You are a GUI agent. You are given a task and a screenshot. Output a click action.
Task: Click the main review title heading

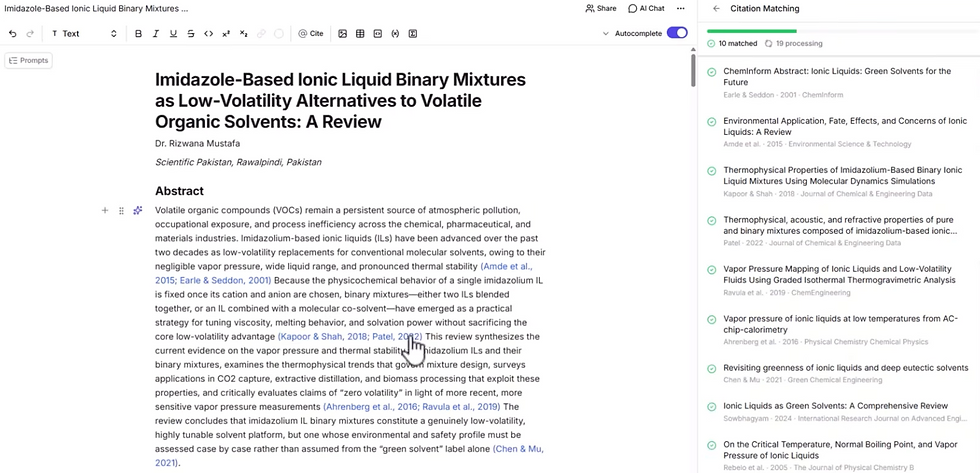[341, 101]
